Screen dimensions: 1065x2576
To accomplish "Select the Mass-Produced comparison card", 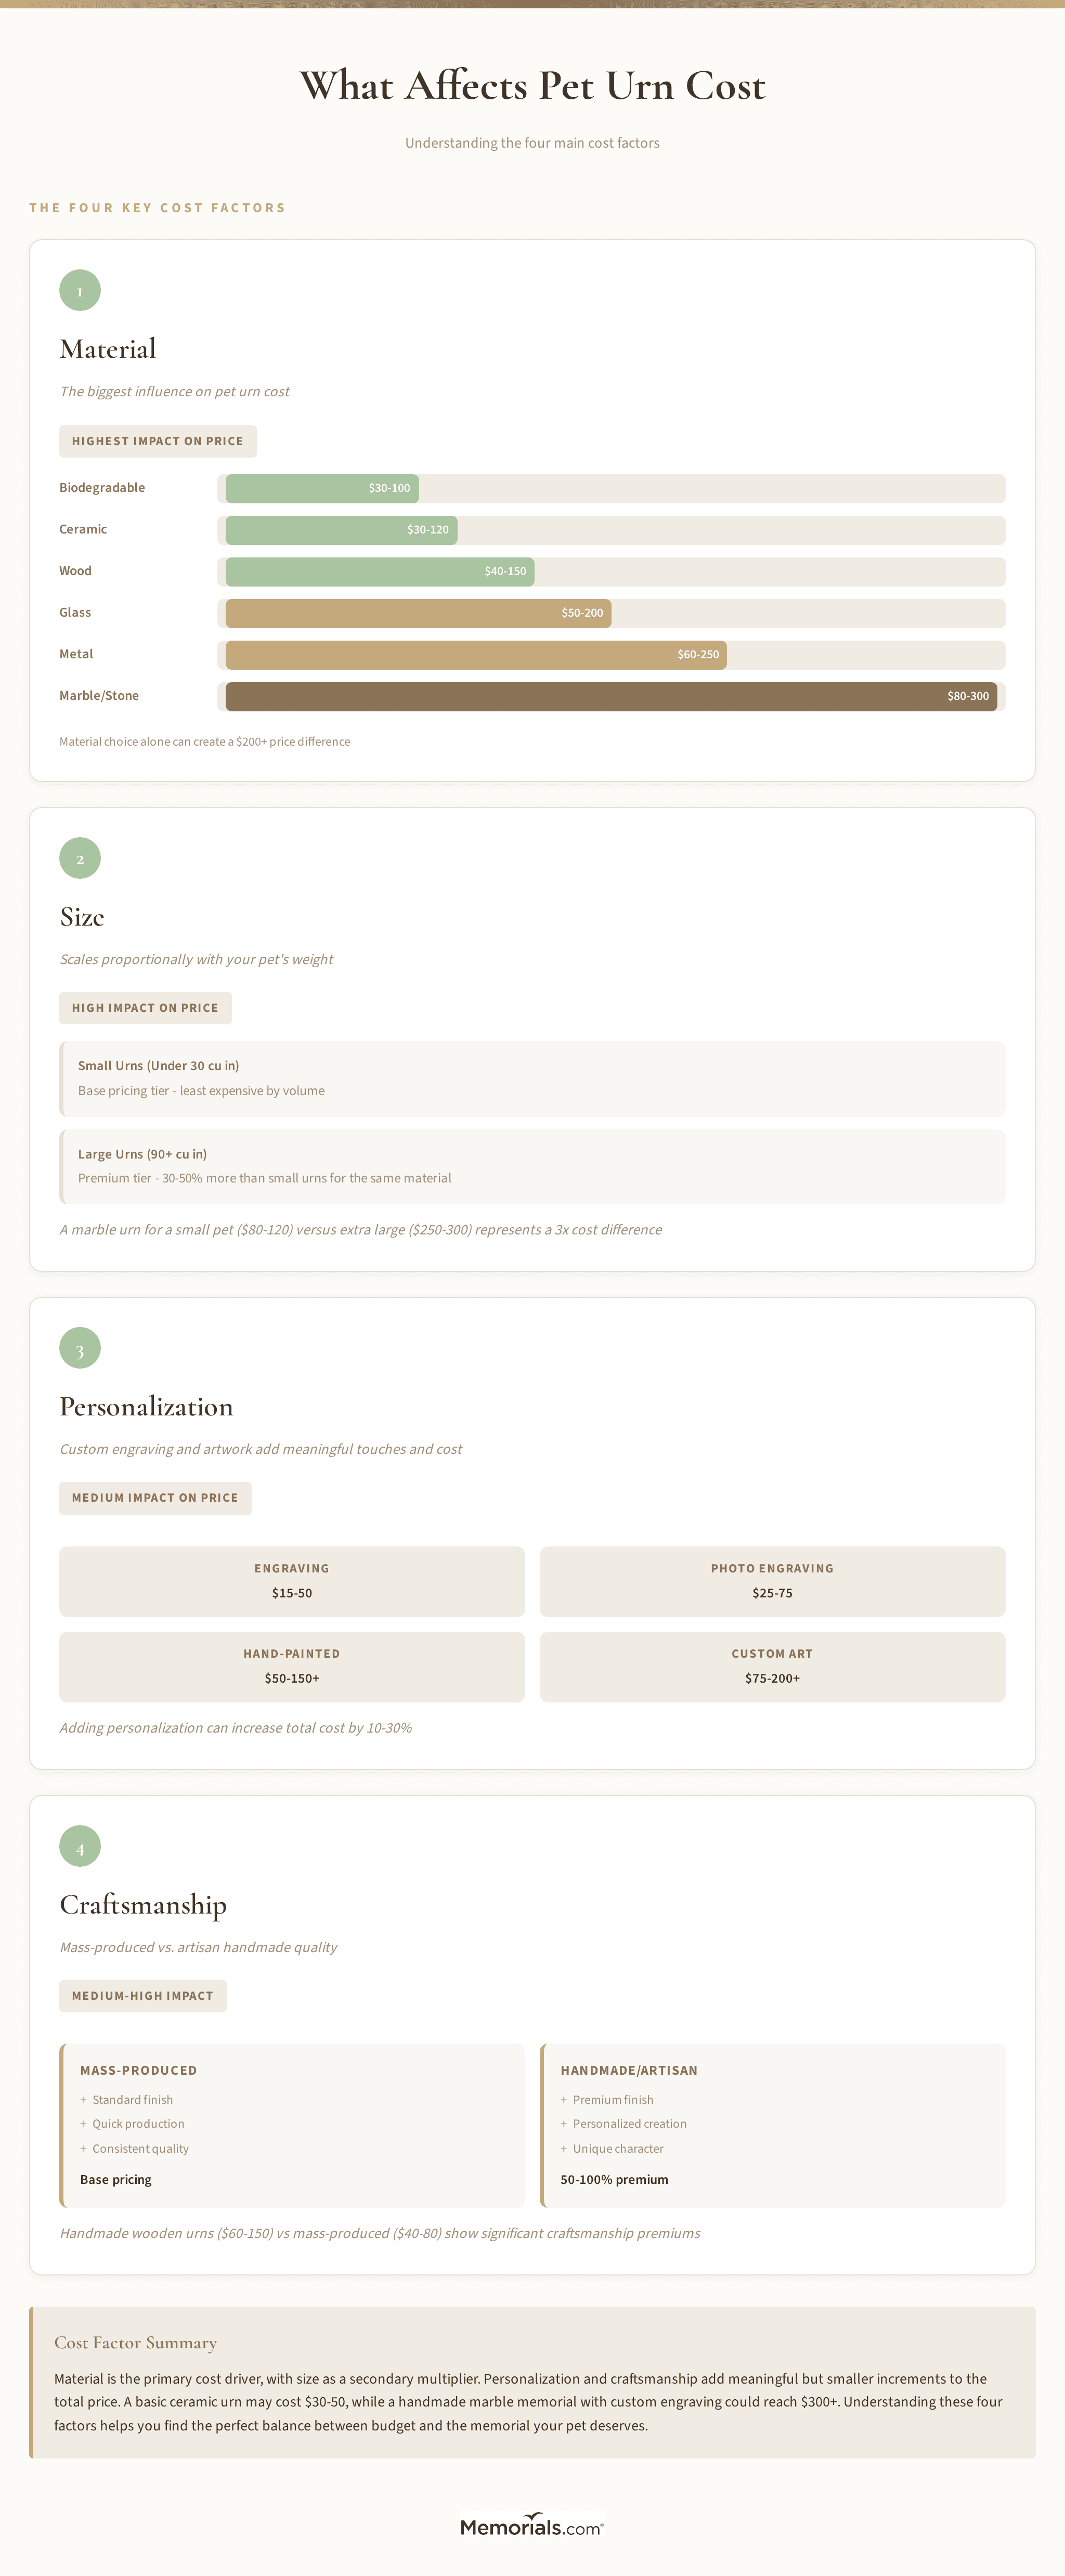I will click(x=292, y=2124).
